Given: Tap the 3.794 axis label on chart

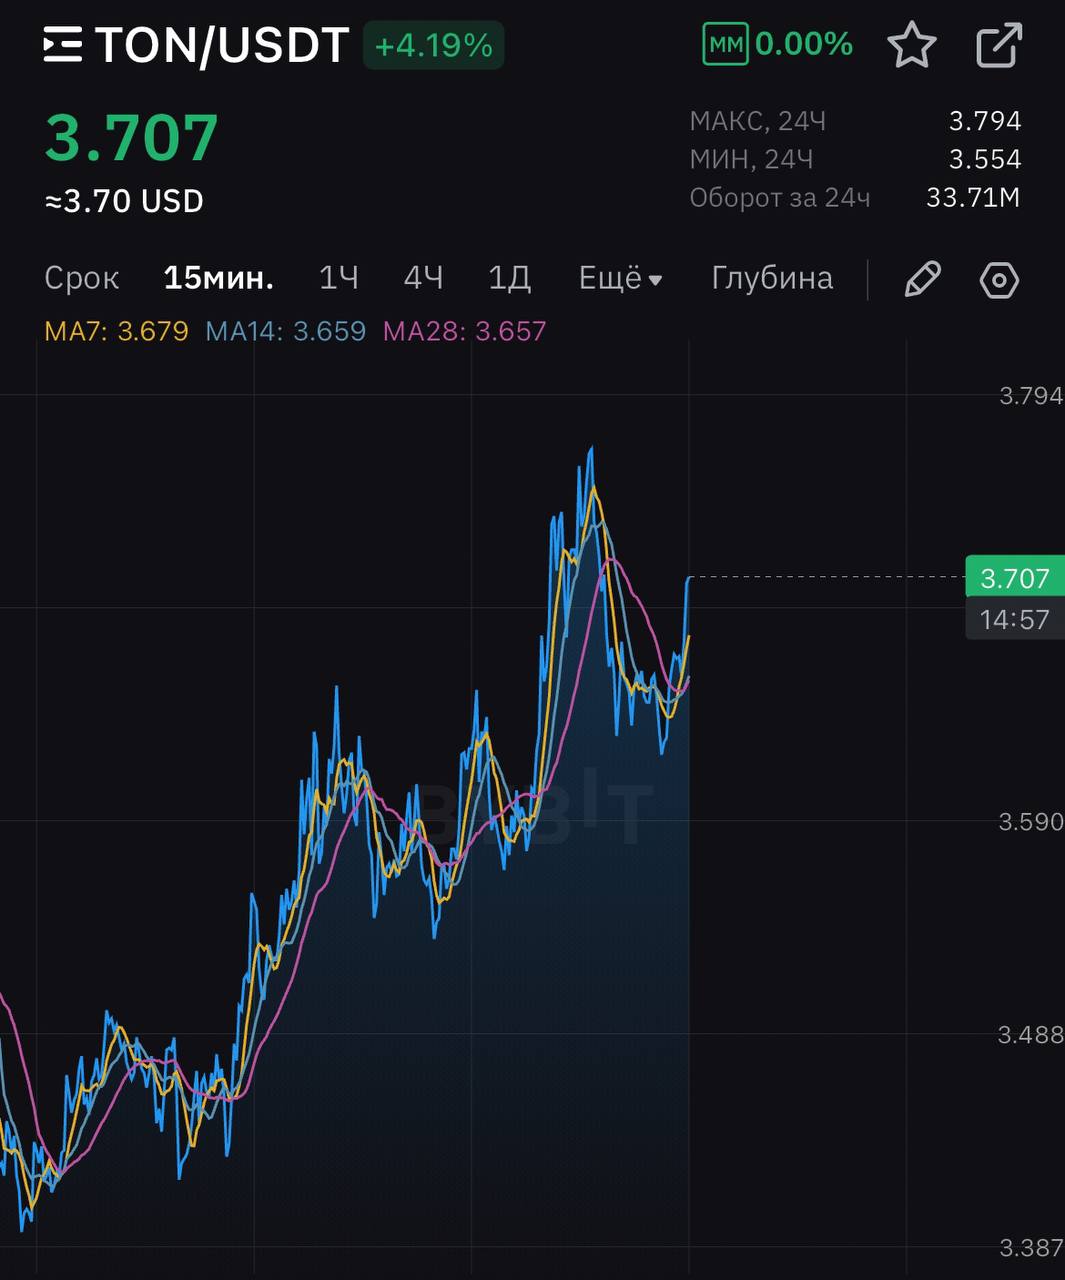Looking at the screenshot, I should click(1031, 396).
